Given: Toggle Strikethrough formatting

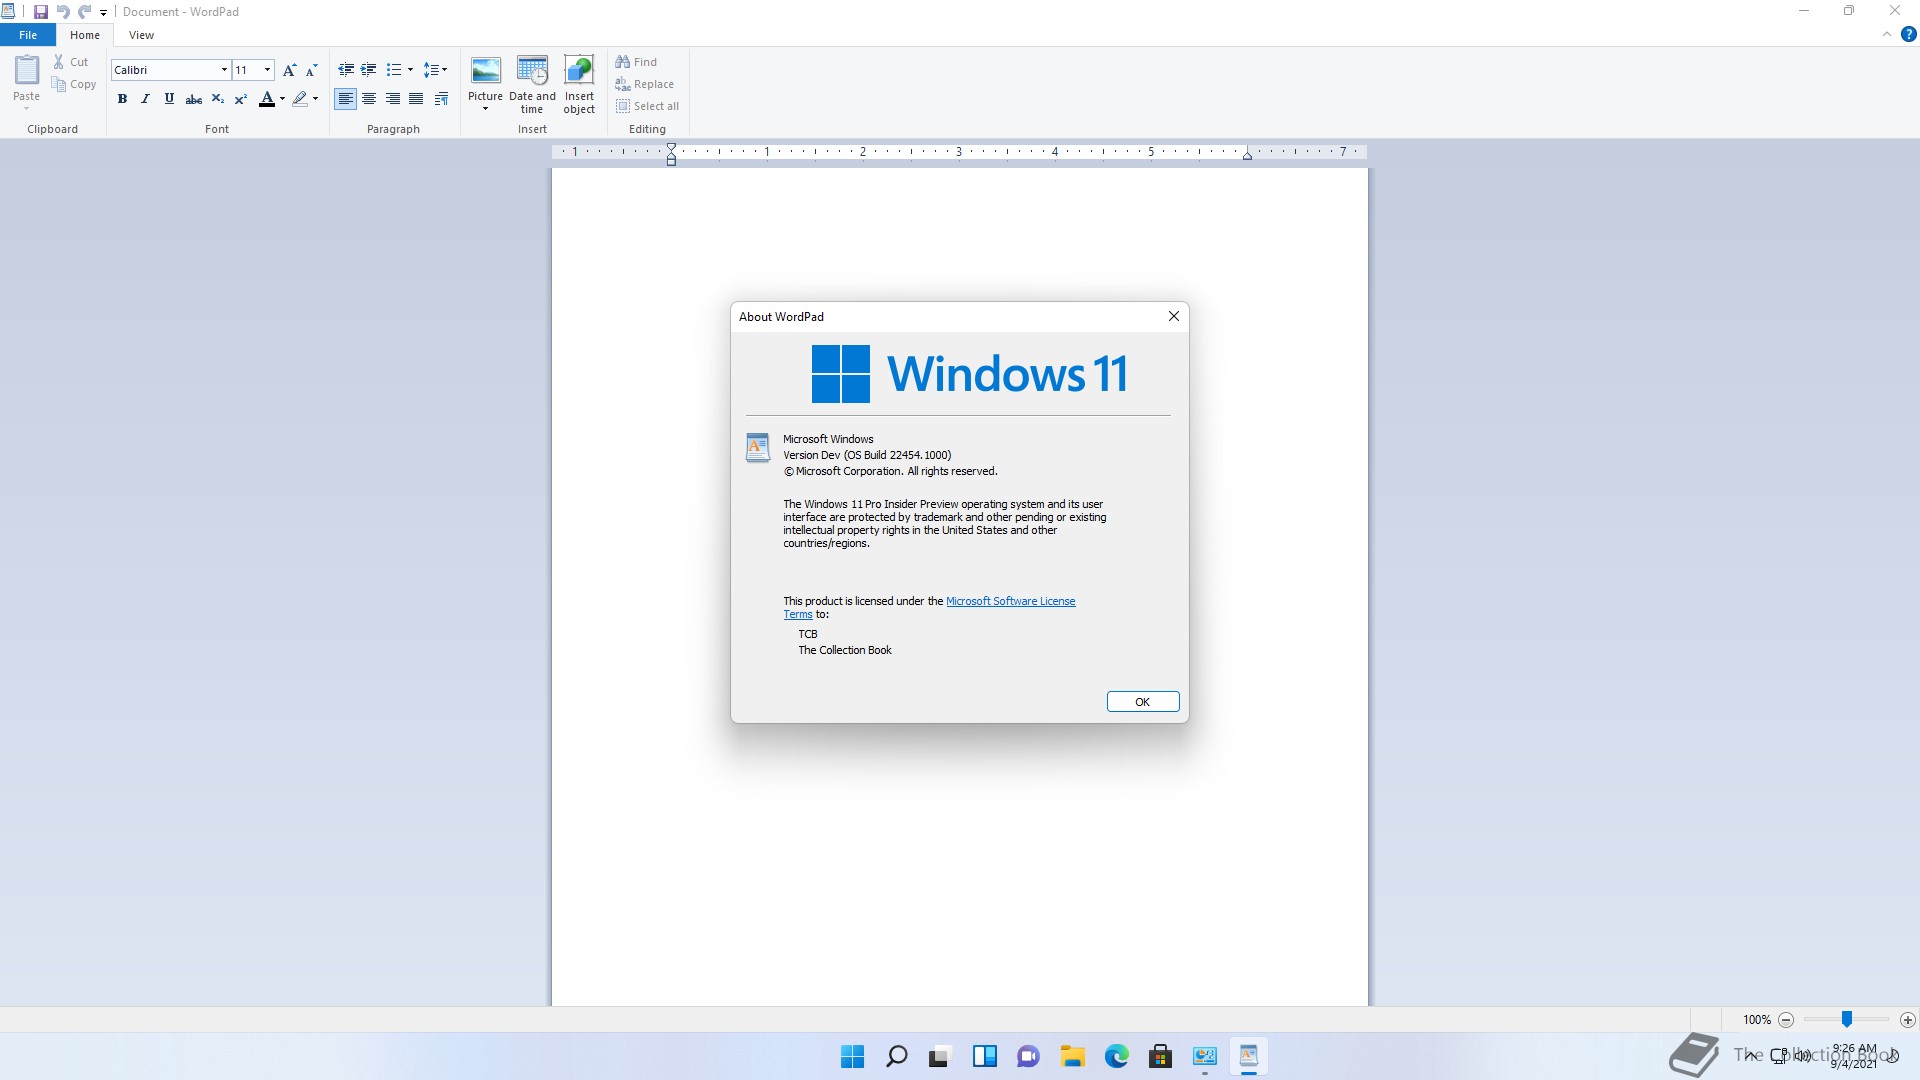Looking at the screenshot, I should 194,99.
